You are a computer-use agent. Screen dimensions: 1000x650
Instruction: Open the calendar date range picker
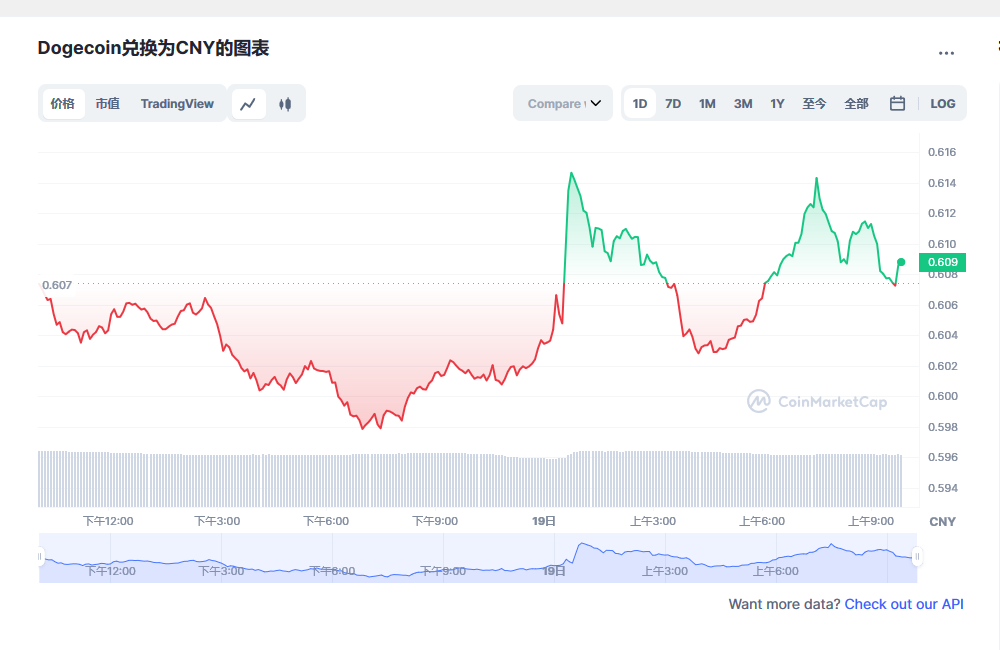pyautogui.click(x=897, y=103)
